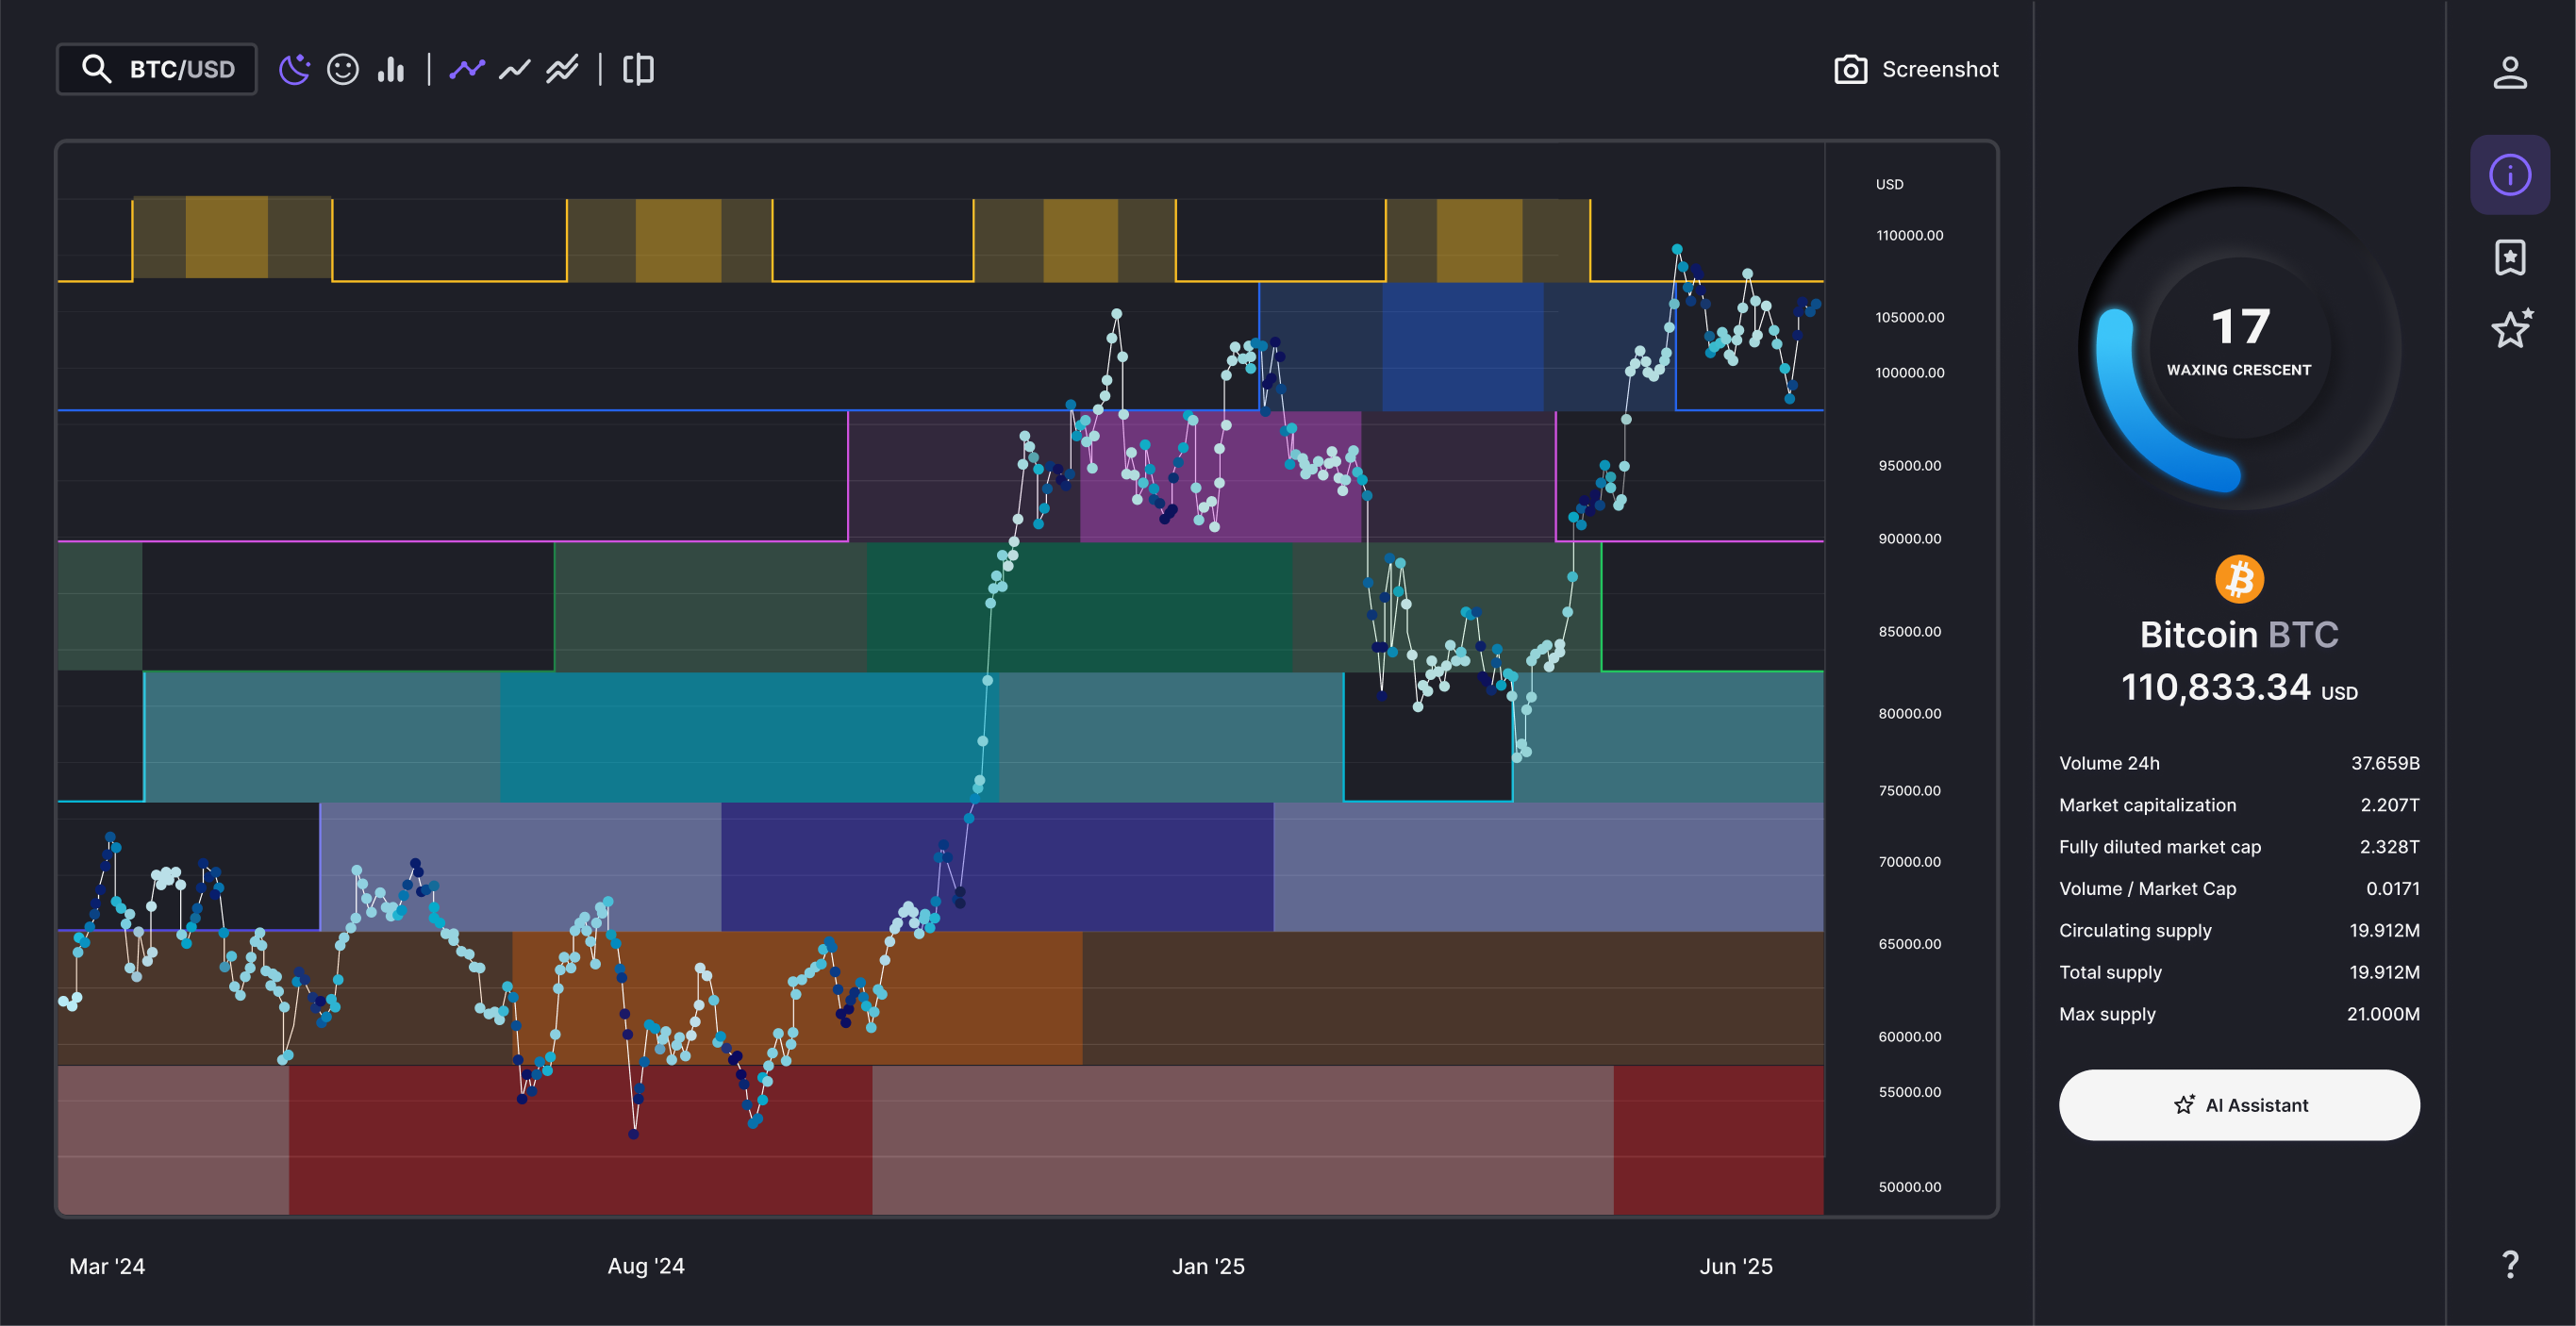Click the Bitcoin logo icon
2576x1326 pixels.
pos(2239,579)
